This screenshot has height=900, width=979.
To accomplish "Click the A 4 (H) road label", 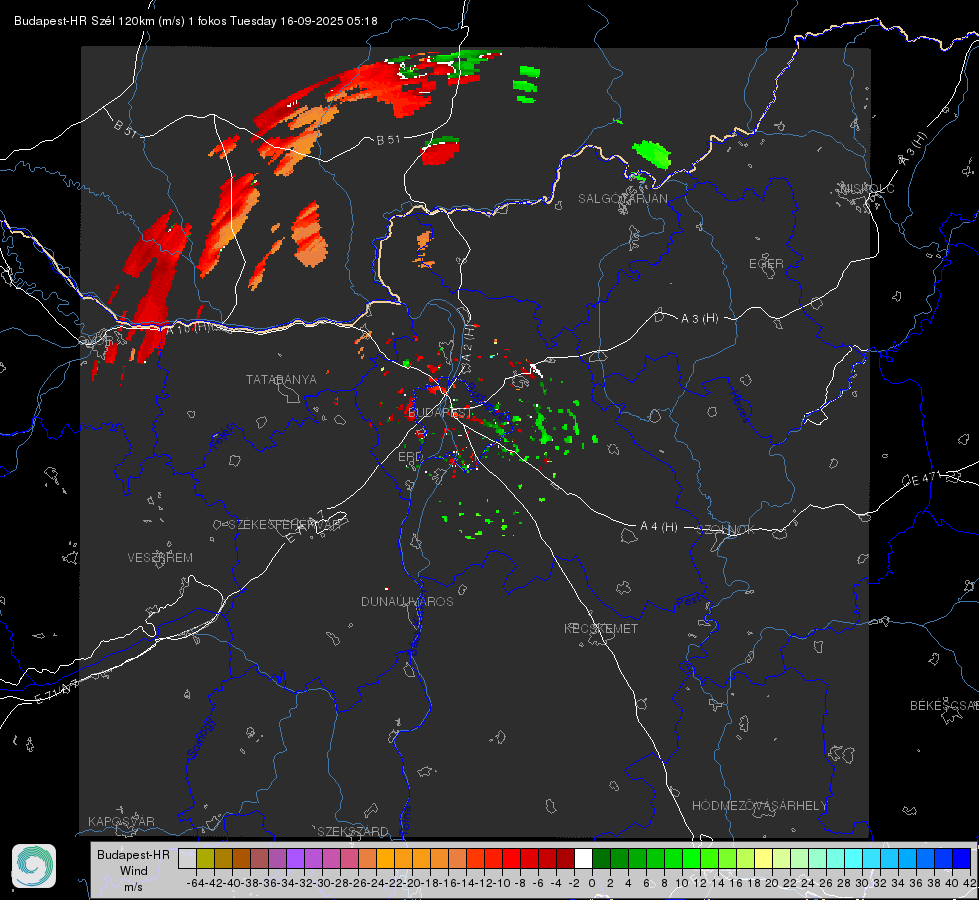I will (659, 527).
